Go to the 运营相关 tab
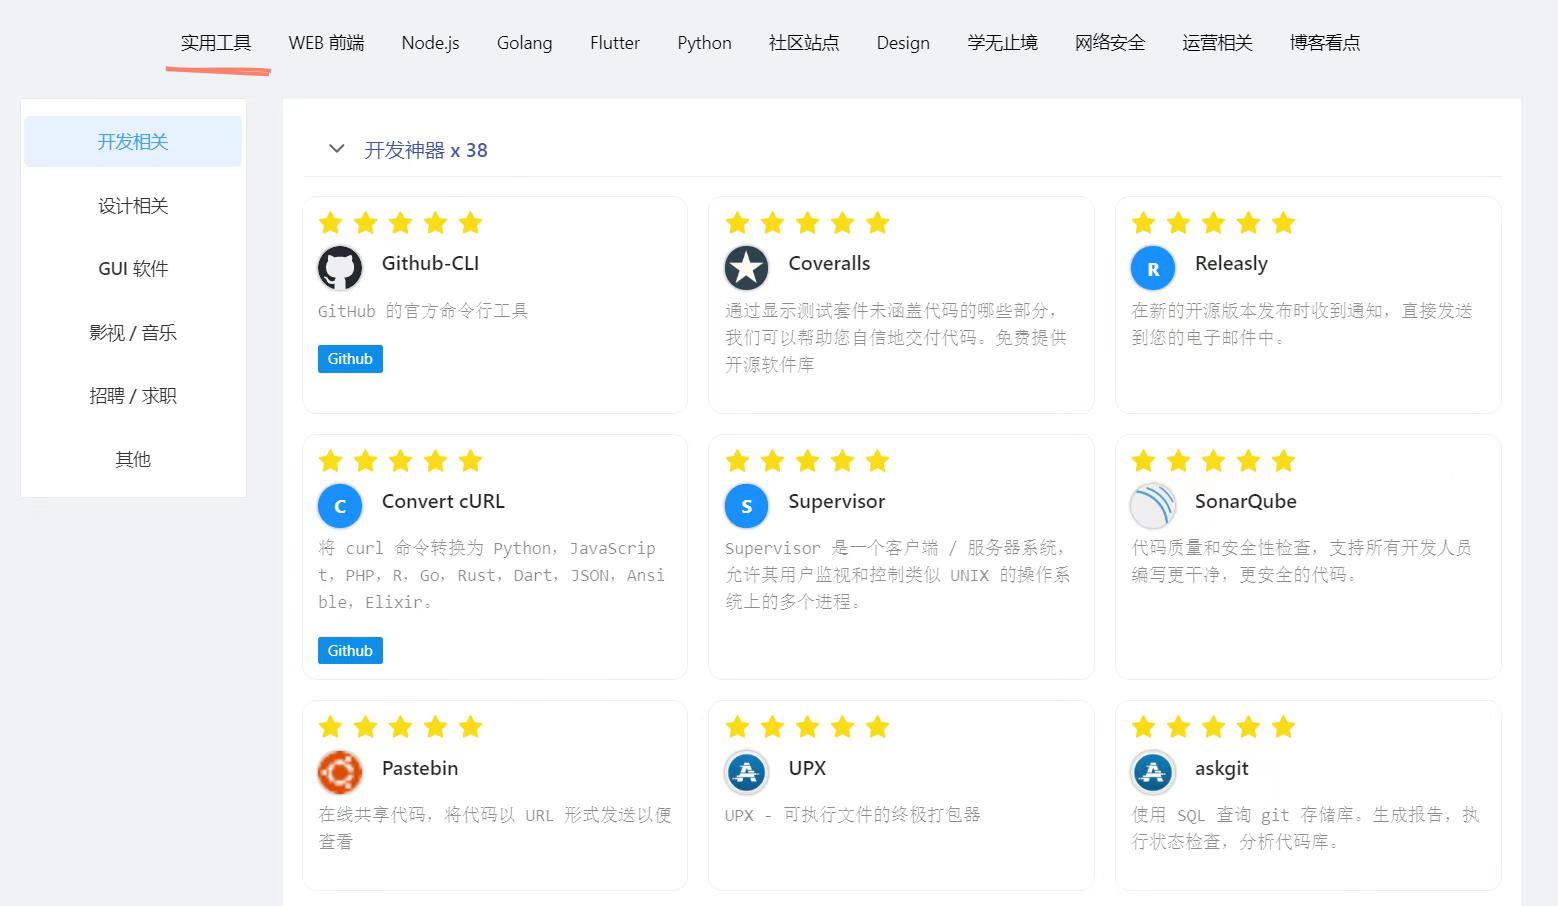This screenshot has height=906, width=1558. [x=1217, y=43]
